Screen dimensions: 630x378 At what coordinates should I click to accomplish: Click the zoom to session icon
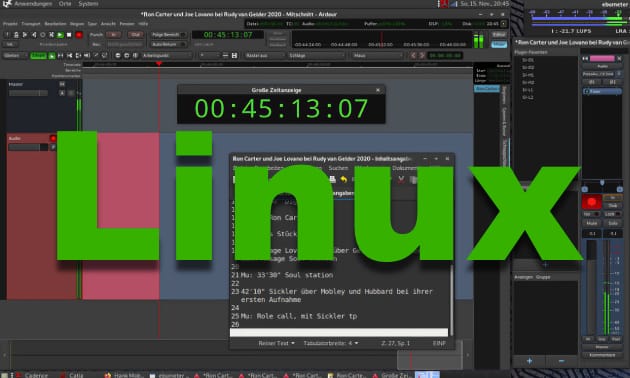135,55
